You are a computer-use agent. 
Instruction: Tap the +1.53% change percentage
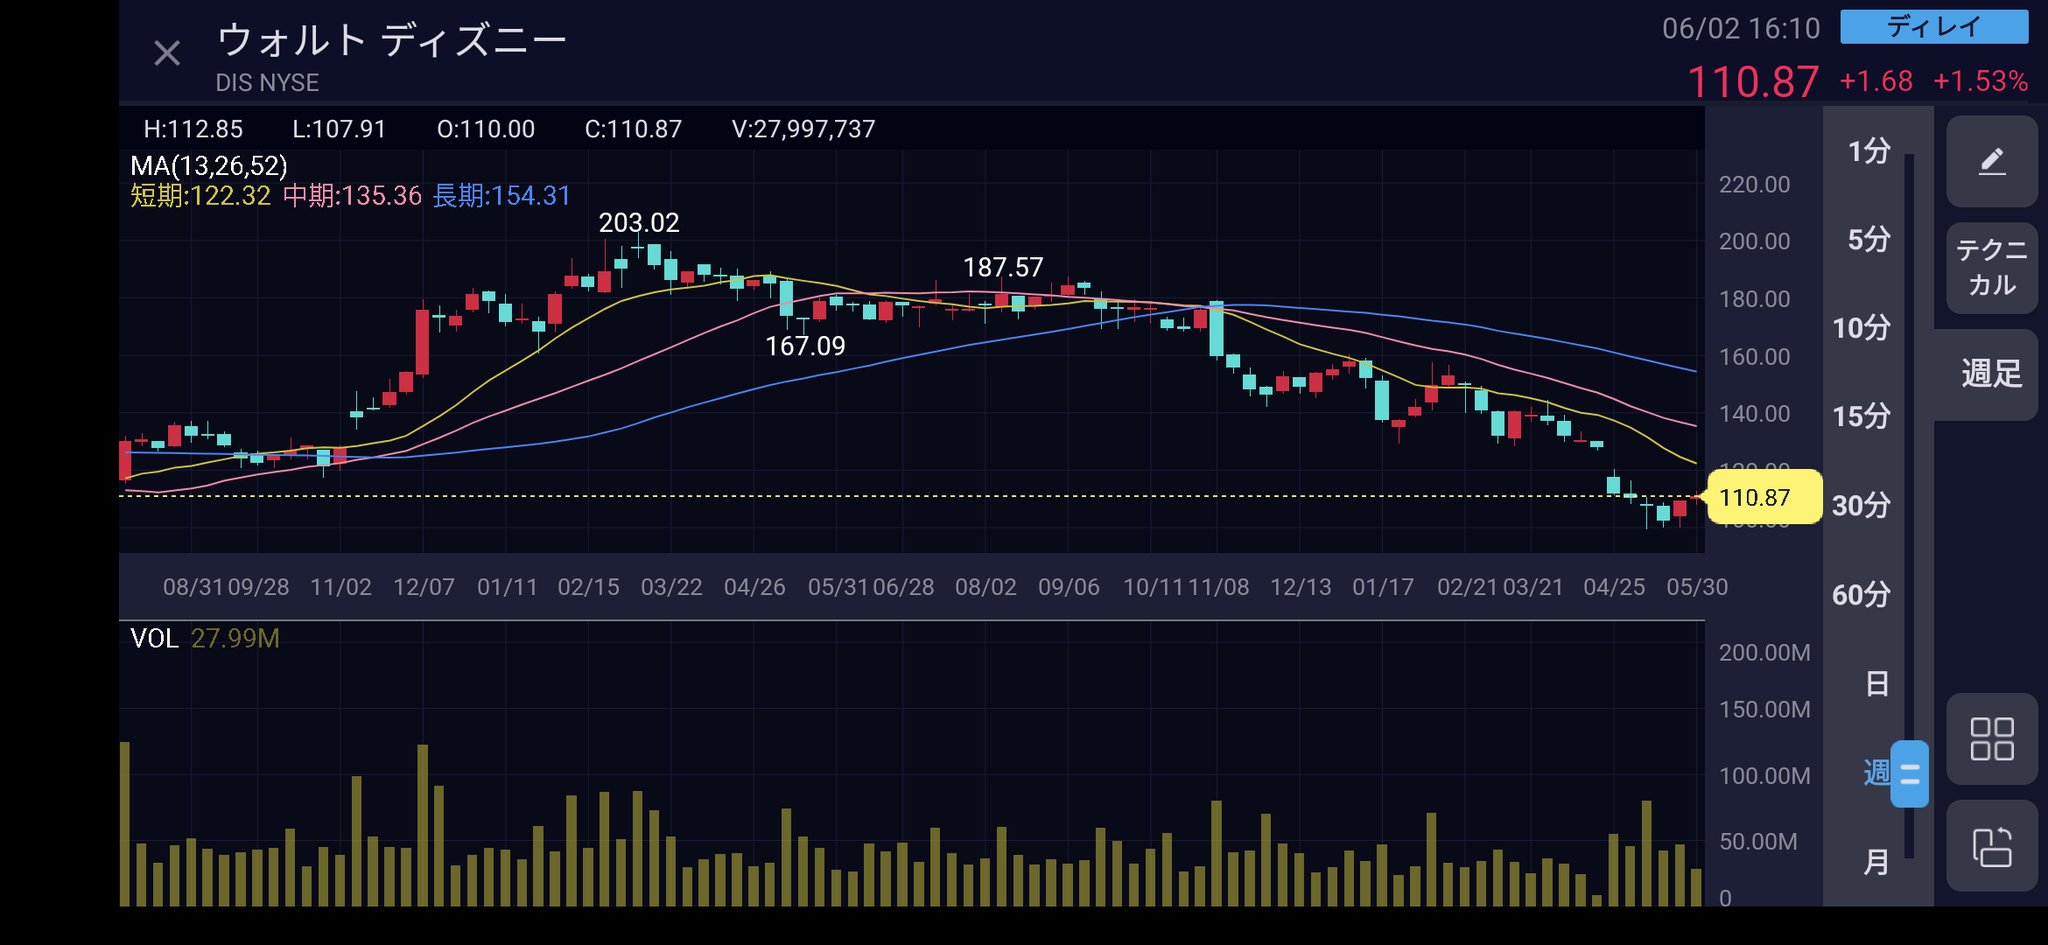pos(1980,81)
